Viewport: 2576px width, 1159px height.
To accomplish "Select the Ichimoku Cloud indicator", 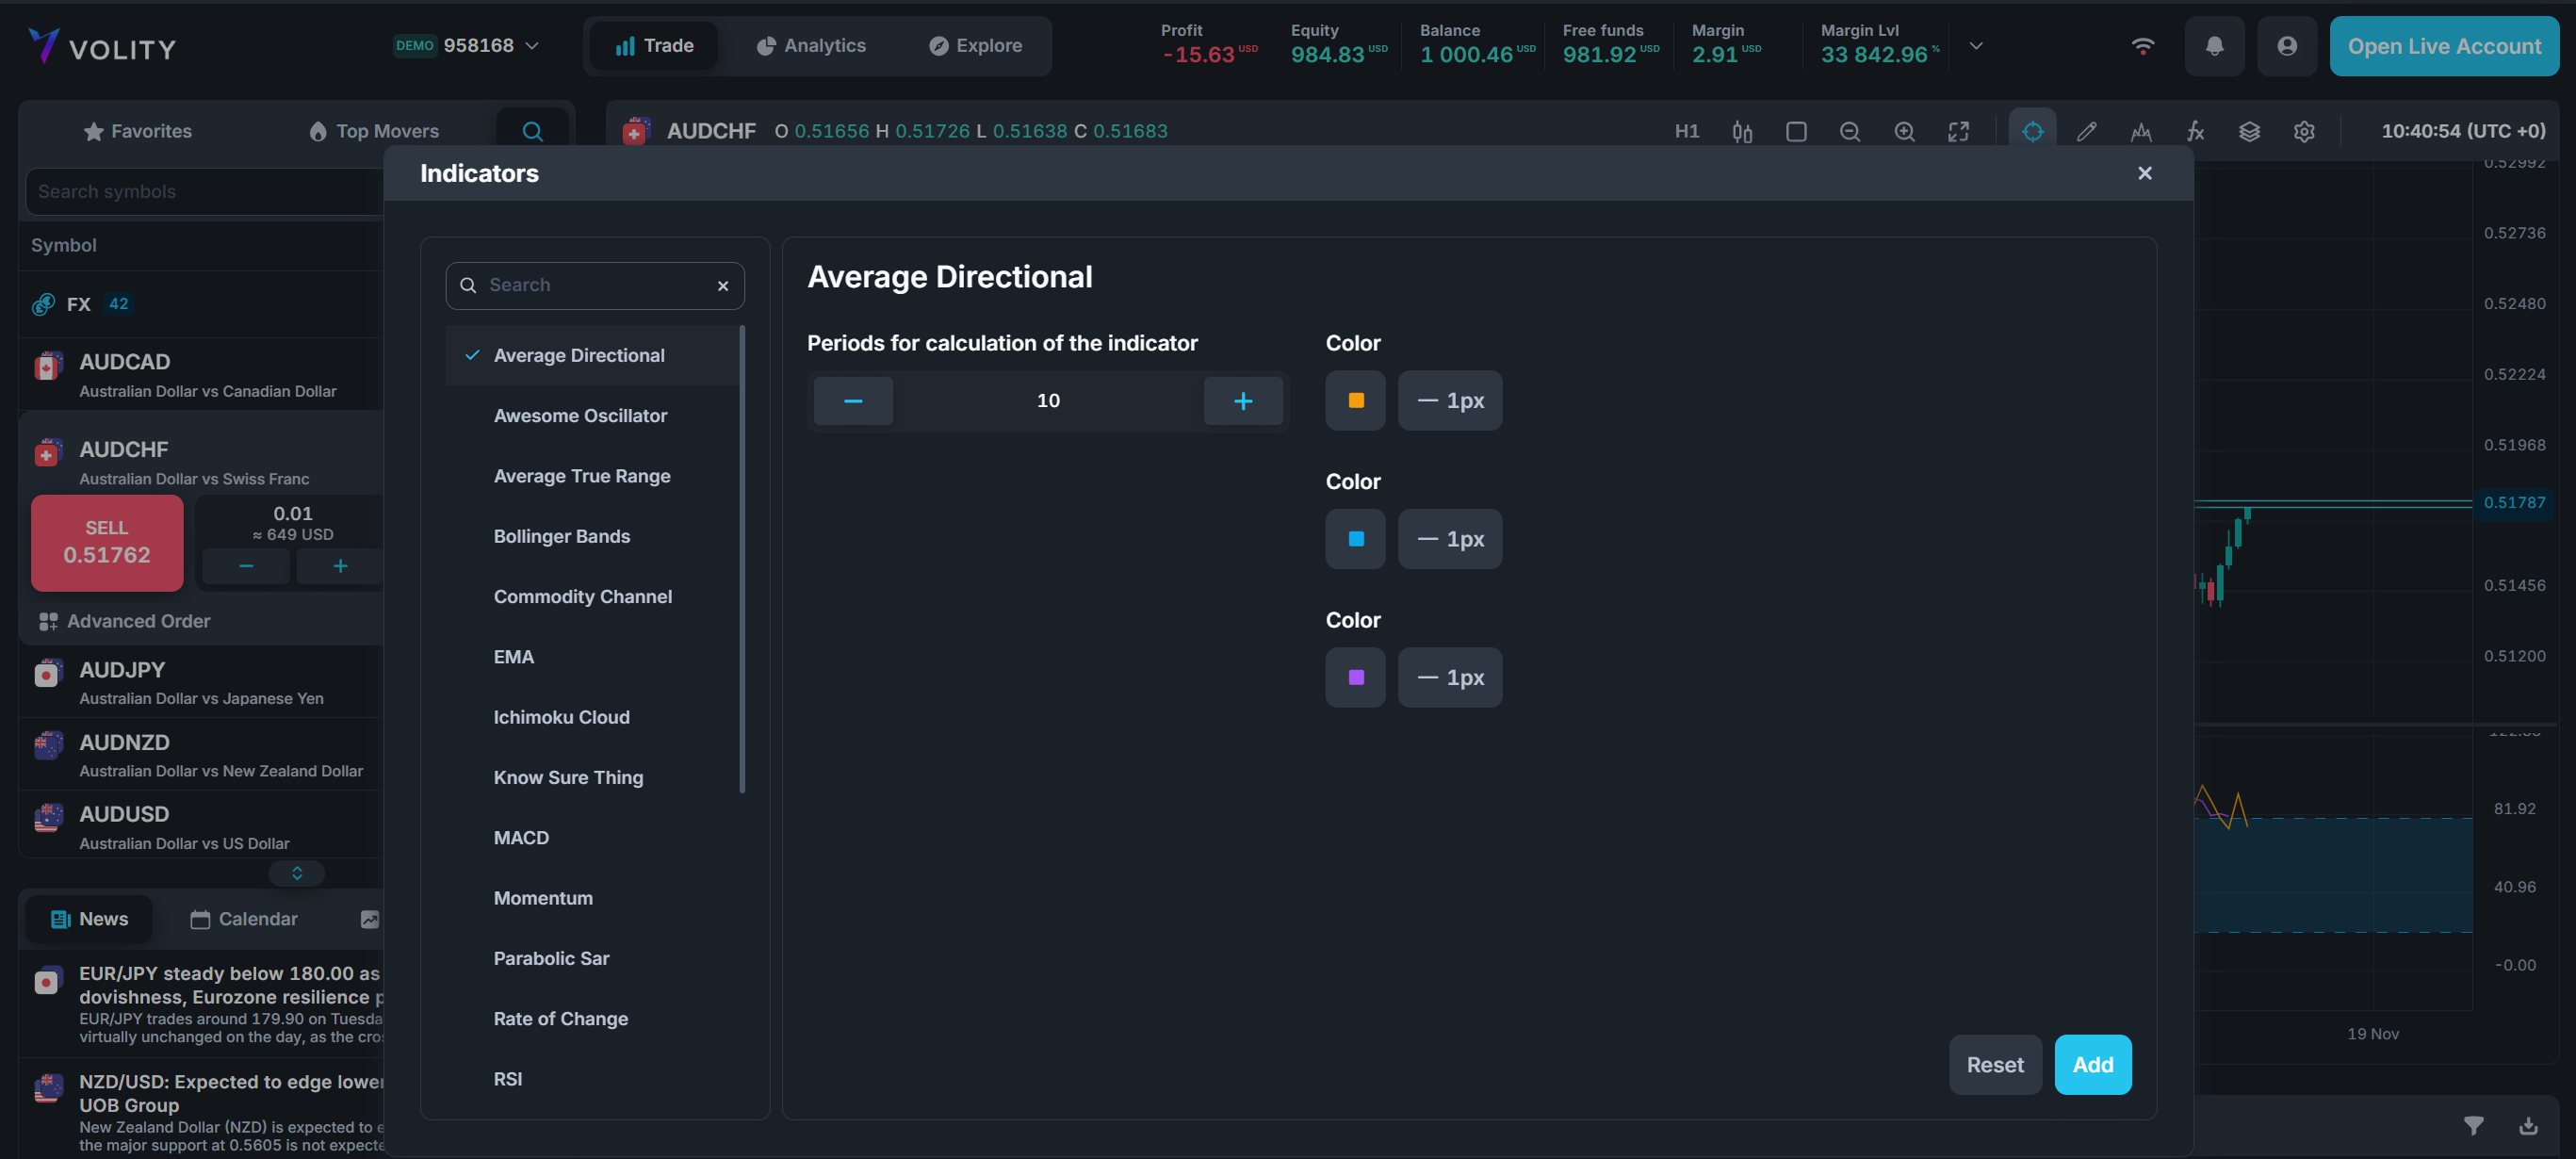I will point(561,717).
